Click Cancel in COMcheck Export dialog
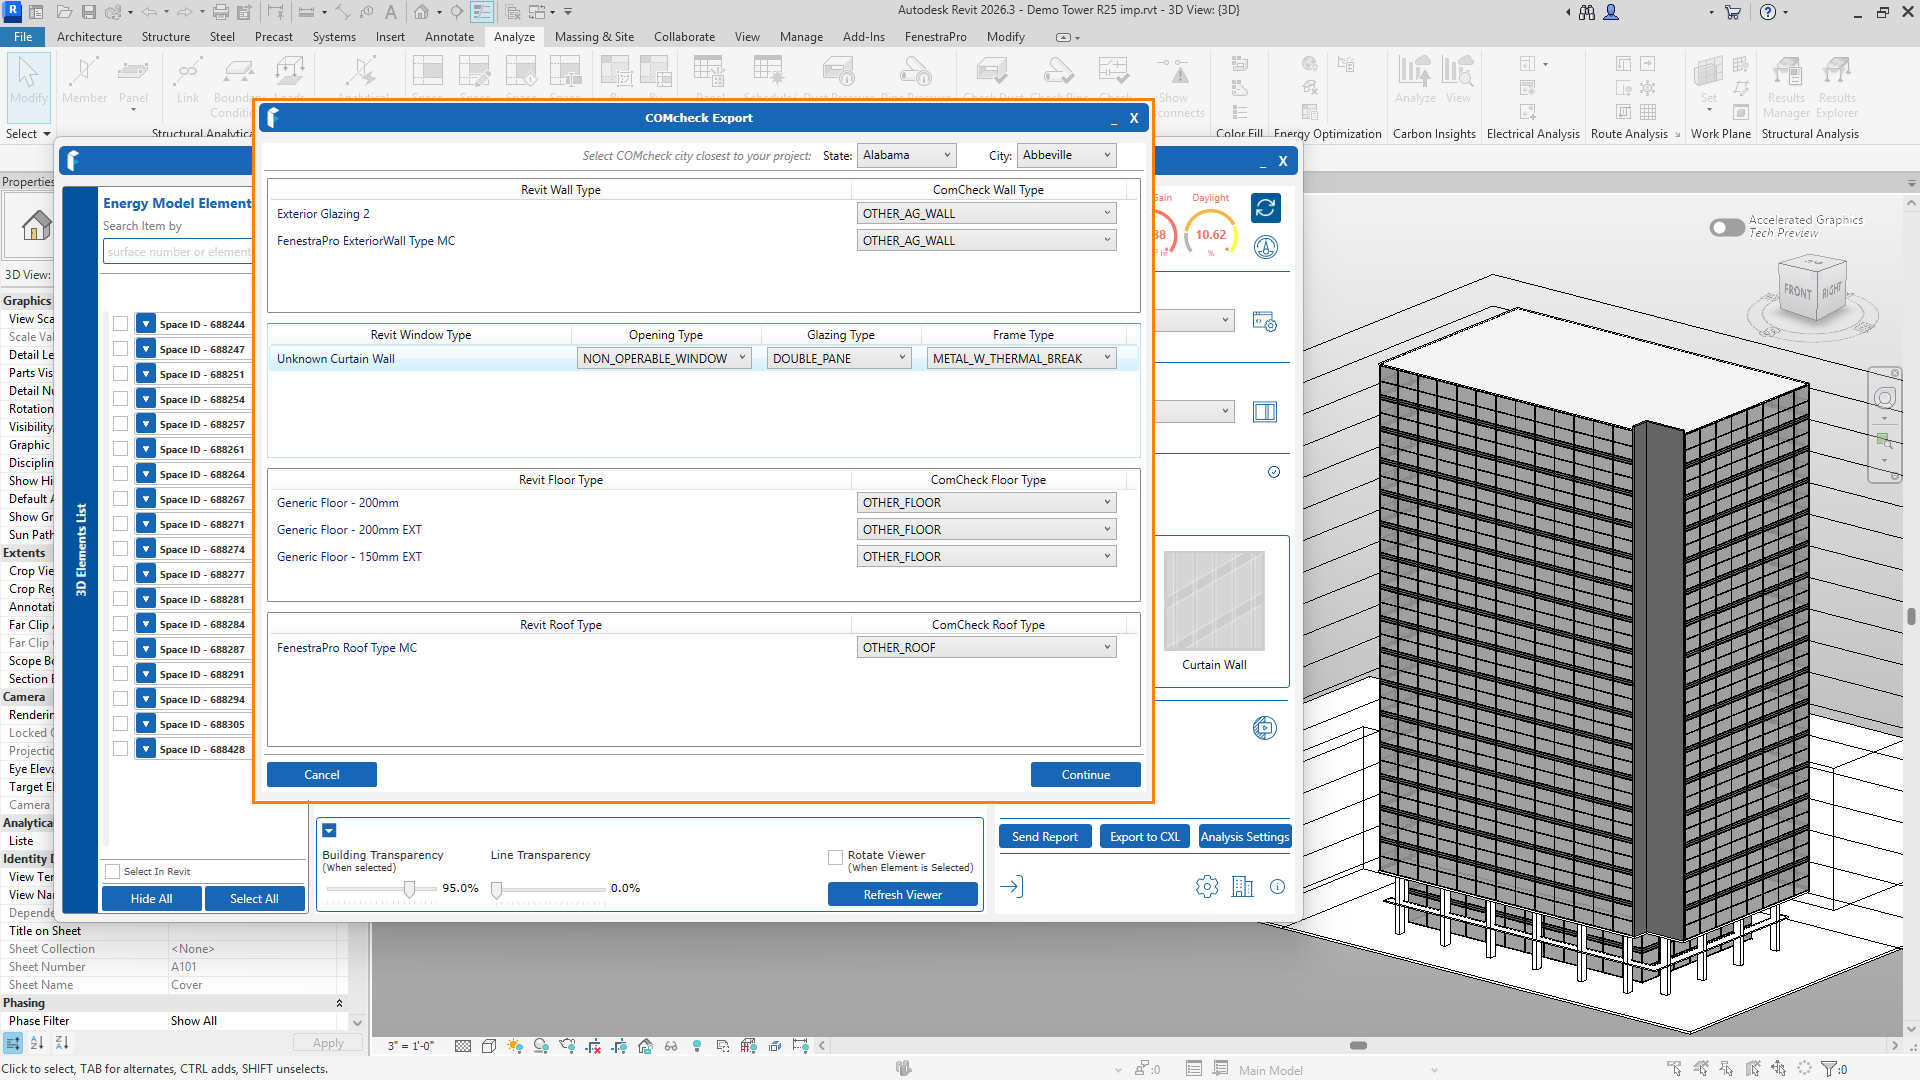Screen dimensions: 1920x1080 coord(322,775)
